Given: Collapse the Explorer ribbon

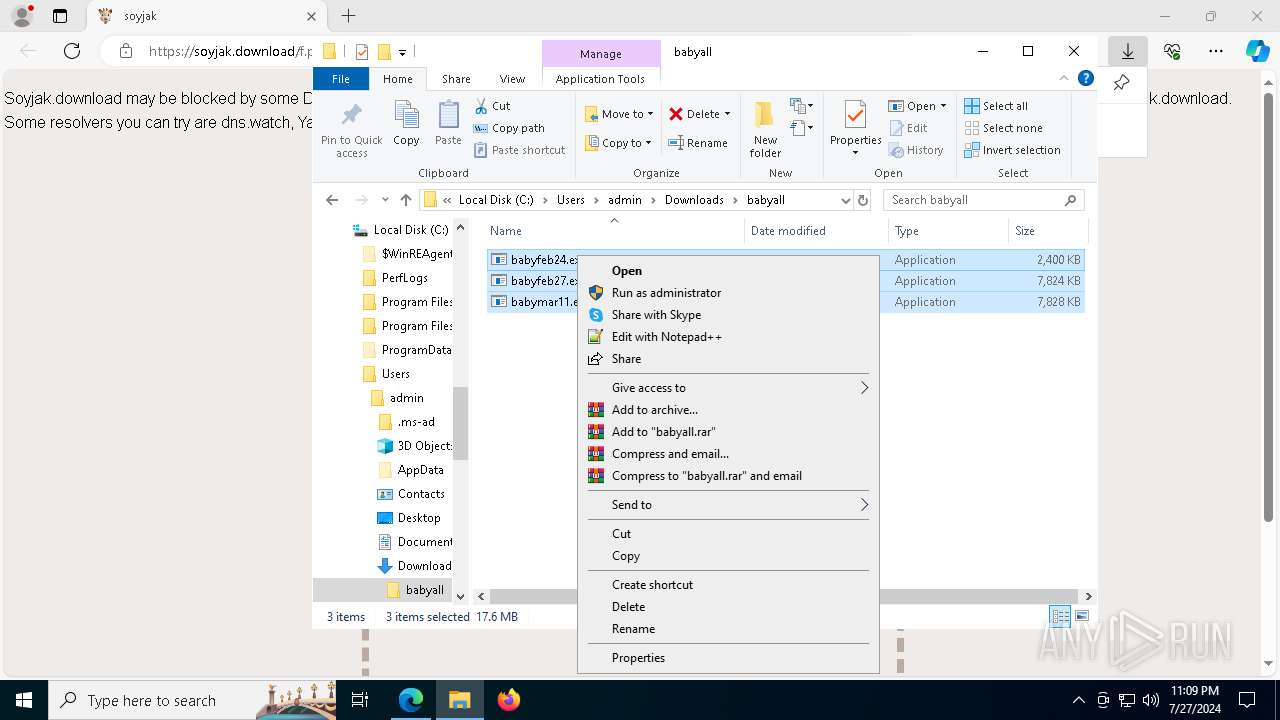Looking at the screenshot, I should tap(1064, 78).
